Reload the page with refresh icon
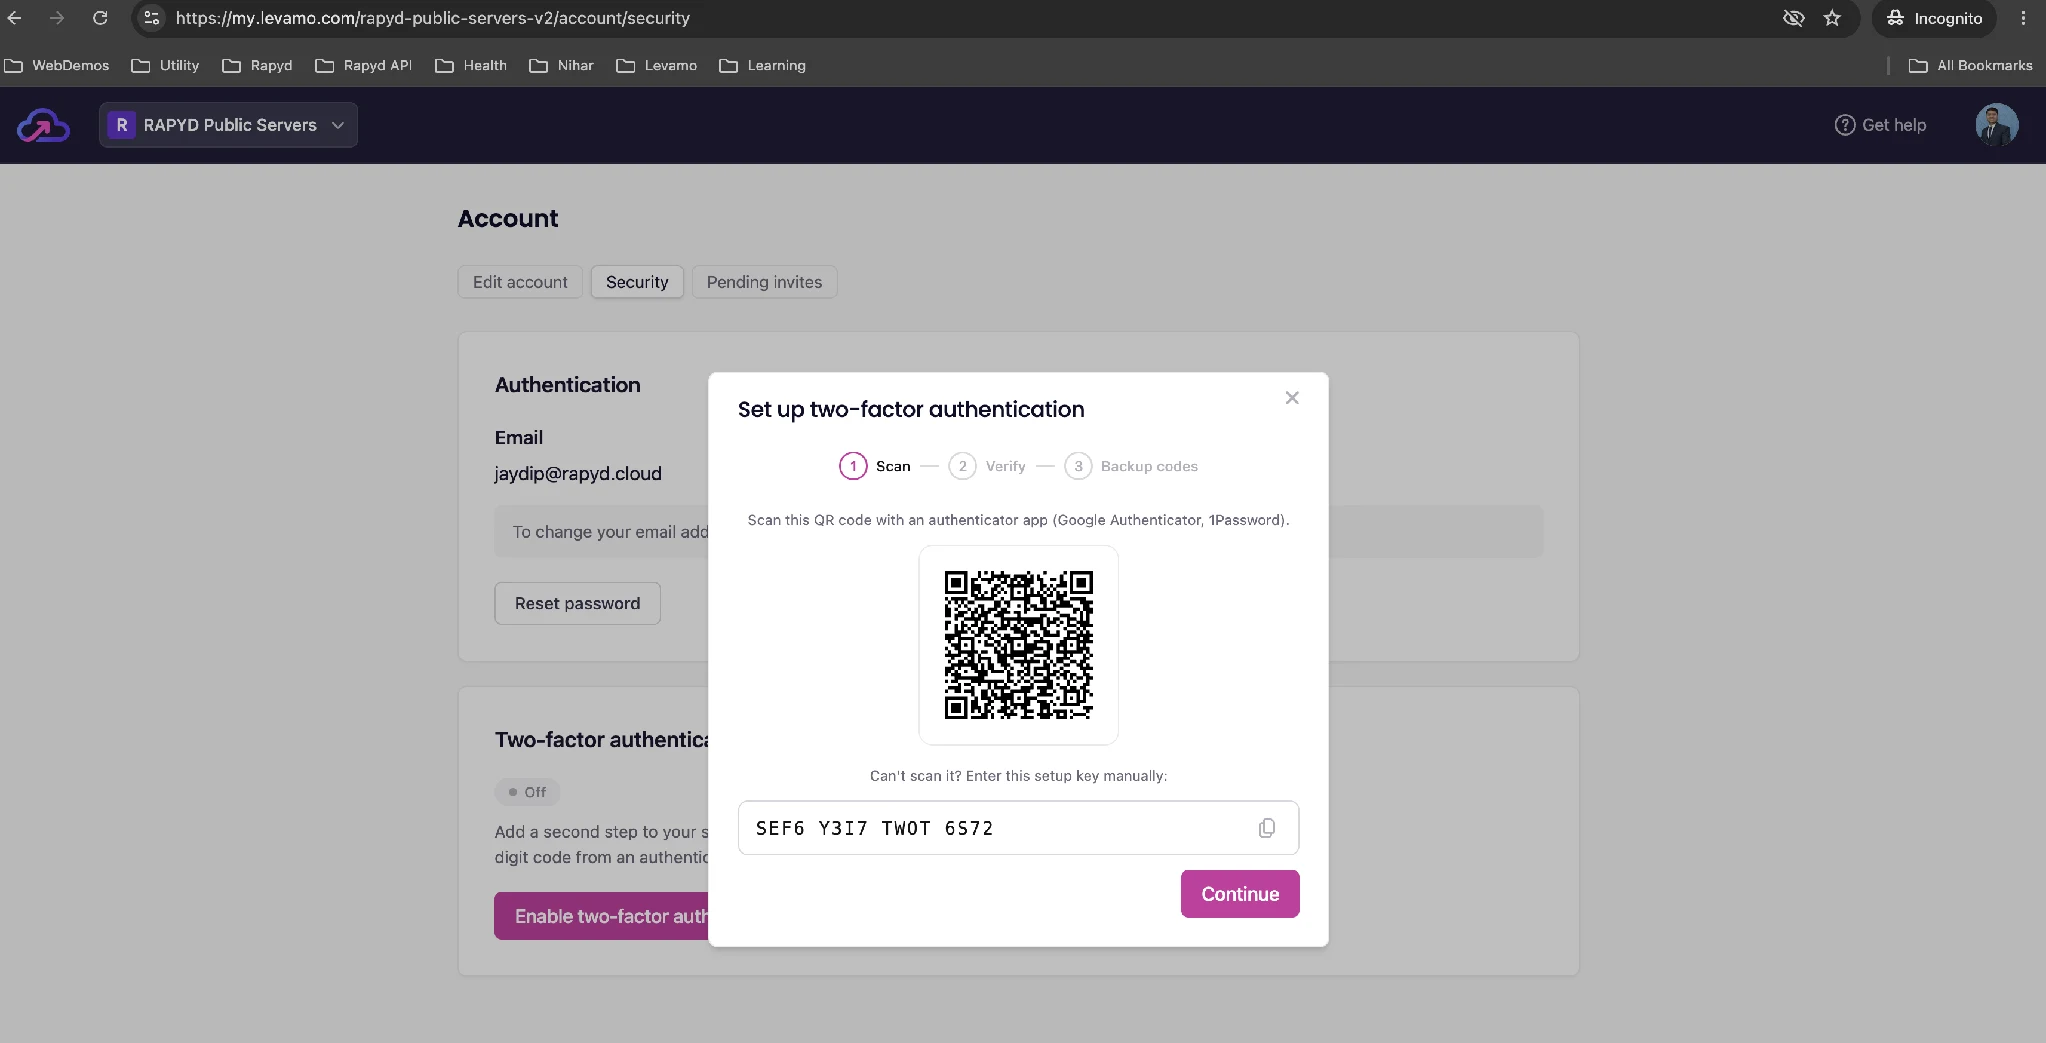The width and height of the screenshot is (2046, 1043). pyautogui.click(x=100, y=18)
